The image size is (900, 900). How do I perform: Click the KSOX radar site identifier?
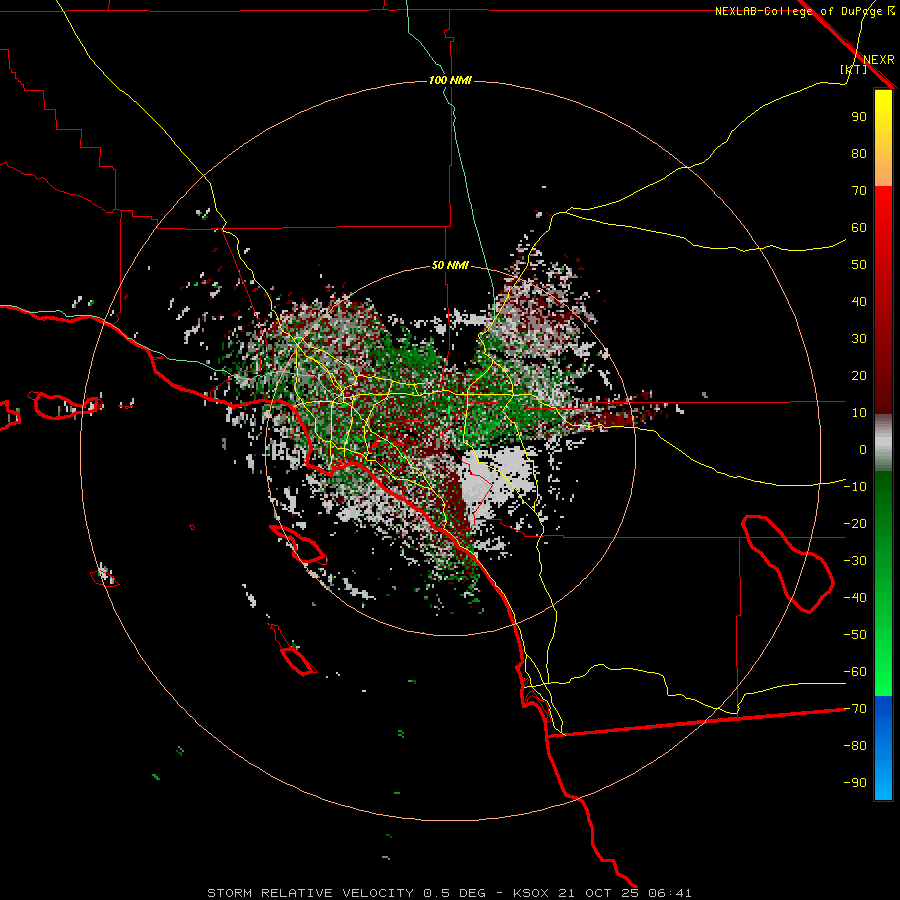click(x=531, y=893)
